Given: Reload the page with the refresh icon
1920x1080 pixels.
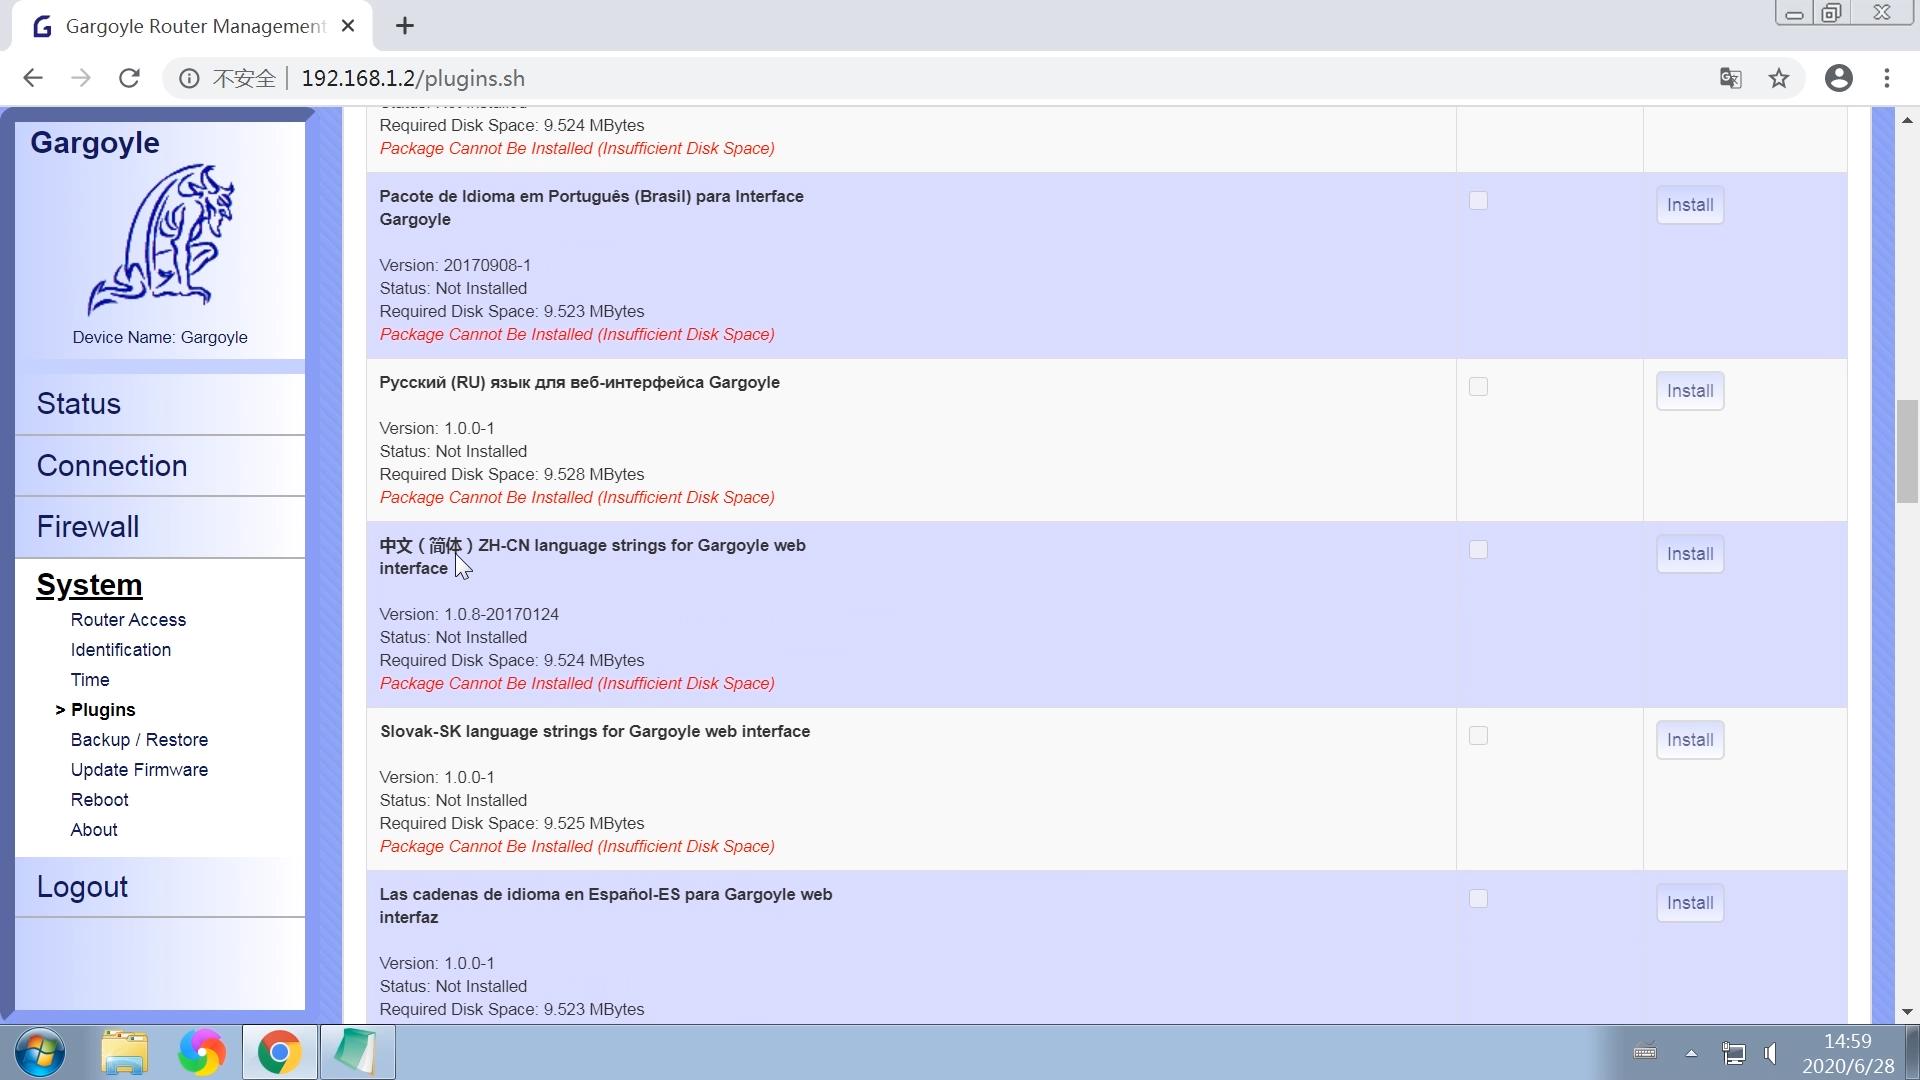Looking at the screenshot, I should [x=129, y=78].
